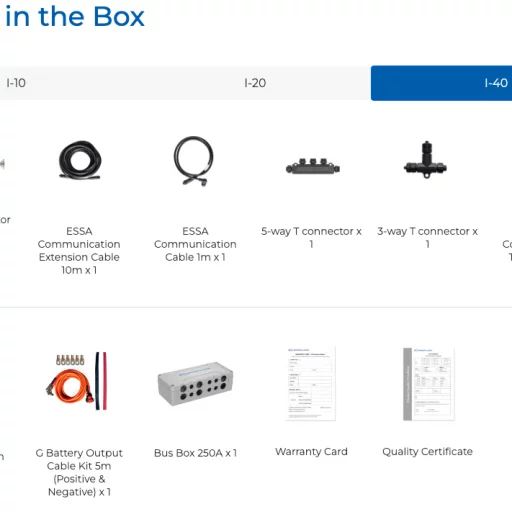Viewport: 512px width, 512px height.
Task: Click the 'in the Box' heading
Action: [75, 16]
